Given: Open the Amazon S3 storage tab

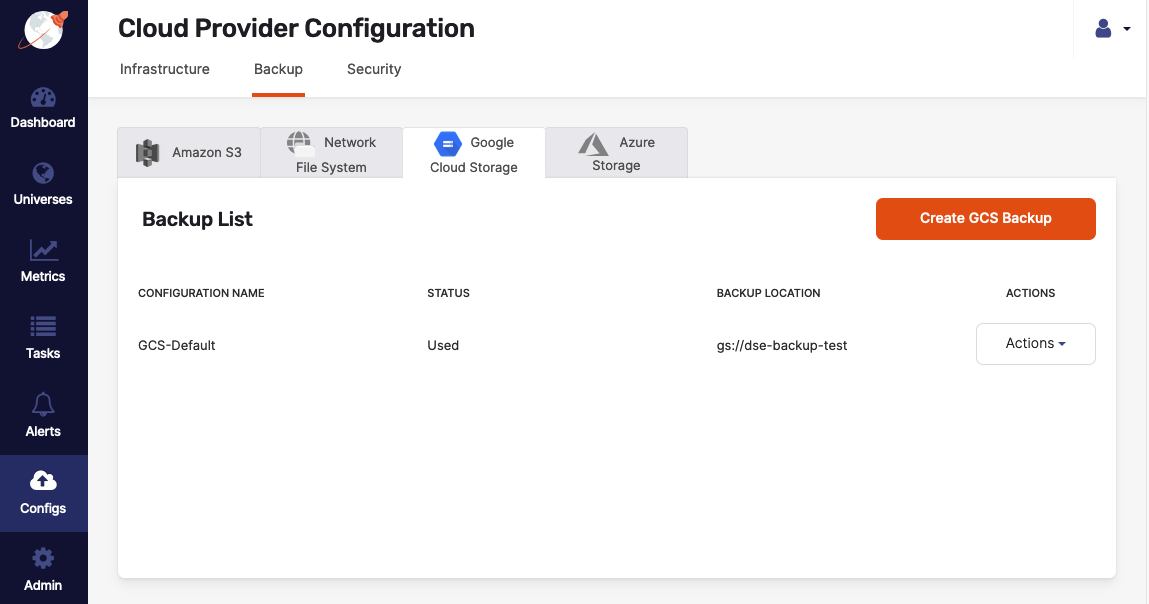Looking at the screenshot, I should [x=189, y=153].
